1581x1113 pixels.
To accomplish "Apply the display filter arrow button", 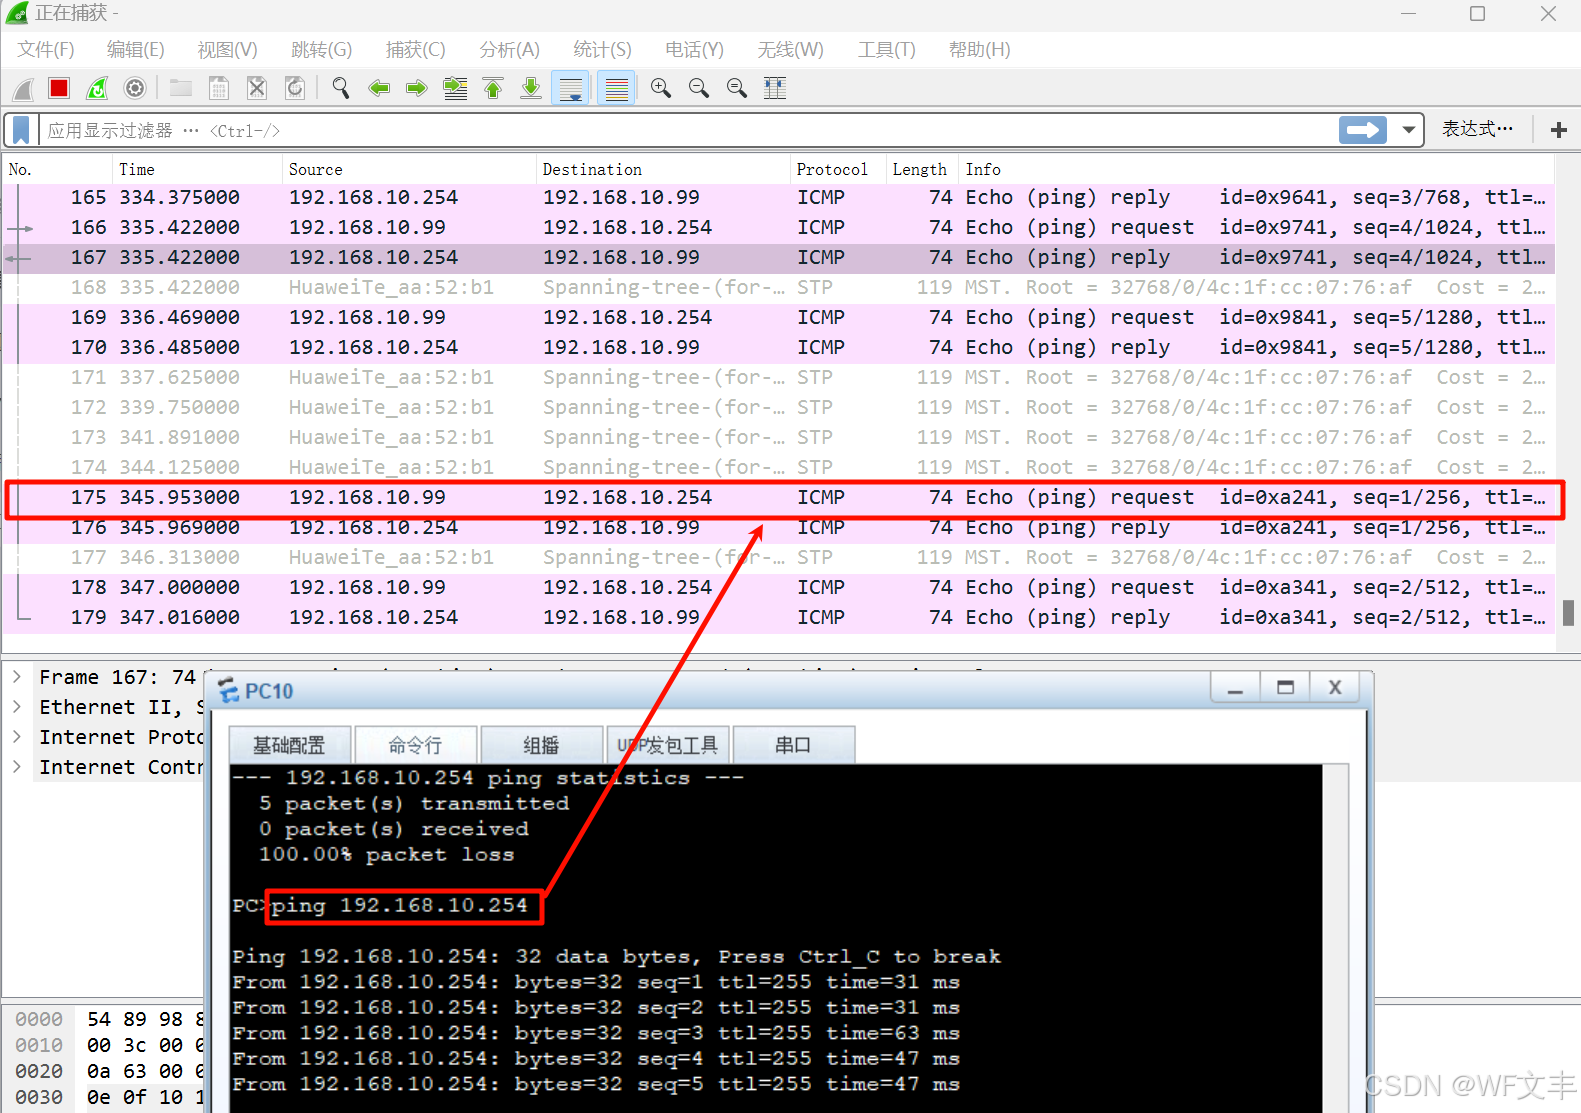I will pyautogui.click(x=1363, y=130).
